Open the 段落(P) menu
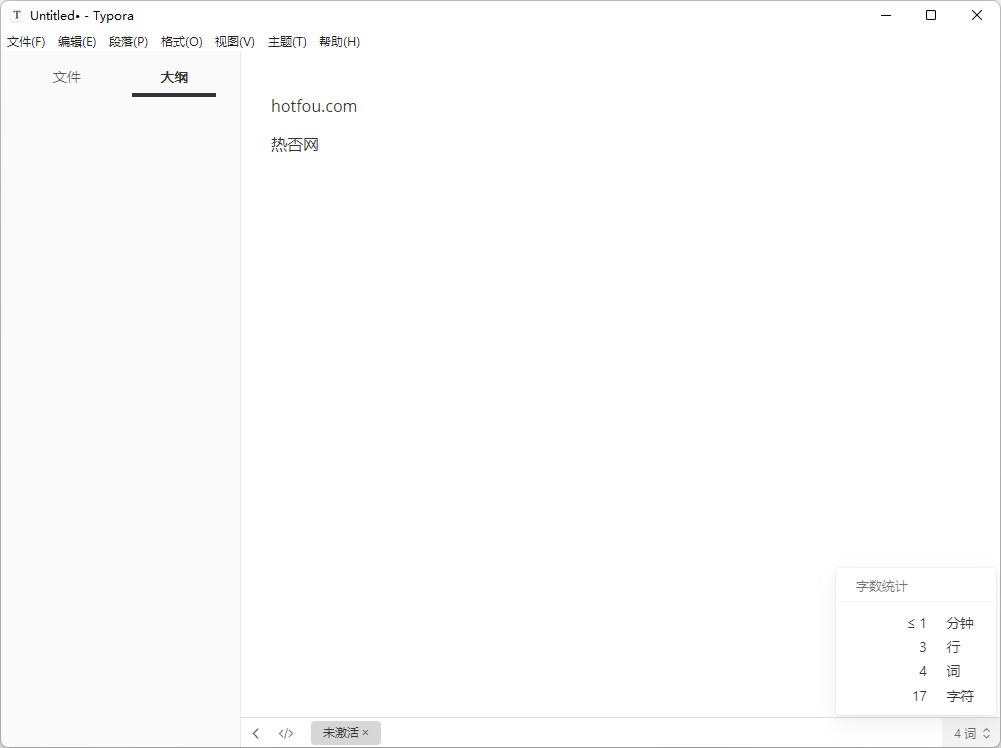This screenshot has height=748, width=1001. click(x=128, y=41)
